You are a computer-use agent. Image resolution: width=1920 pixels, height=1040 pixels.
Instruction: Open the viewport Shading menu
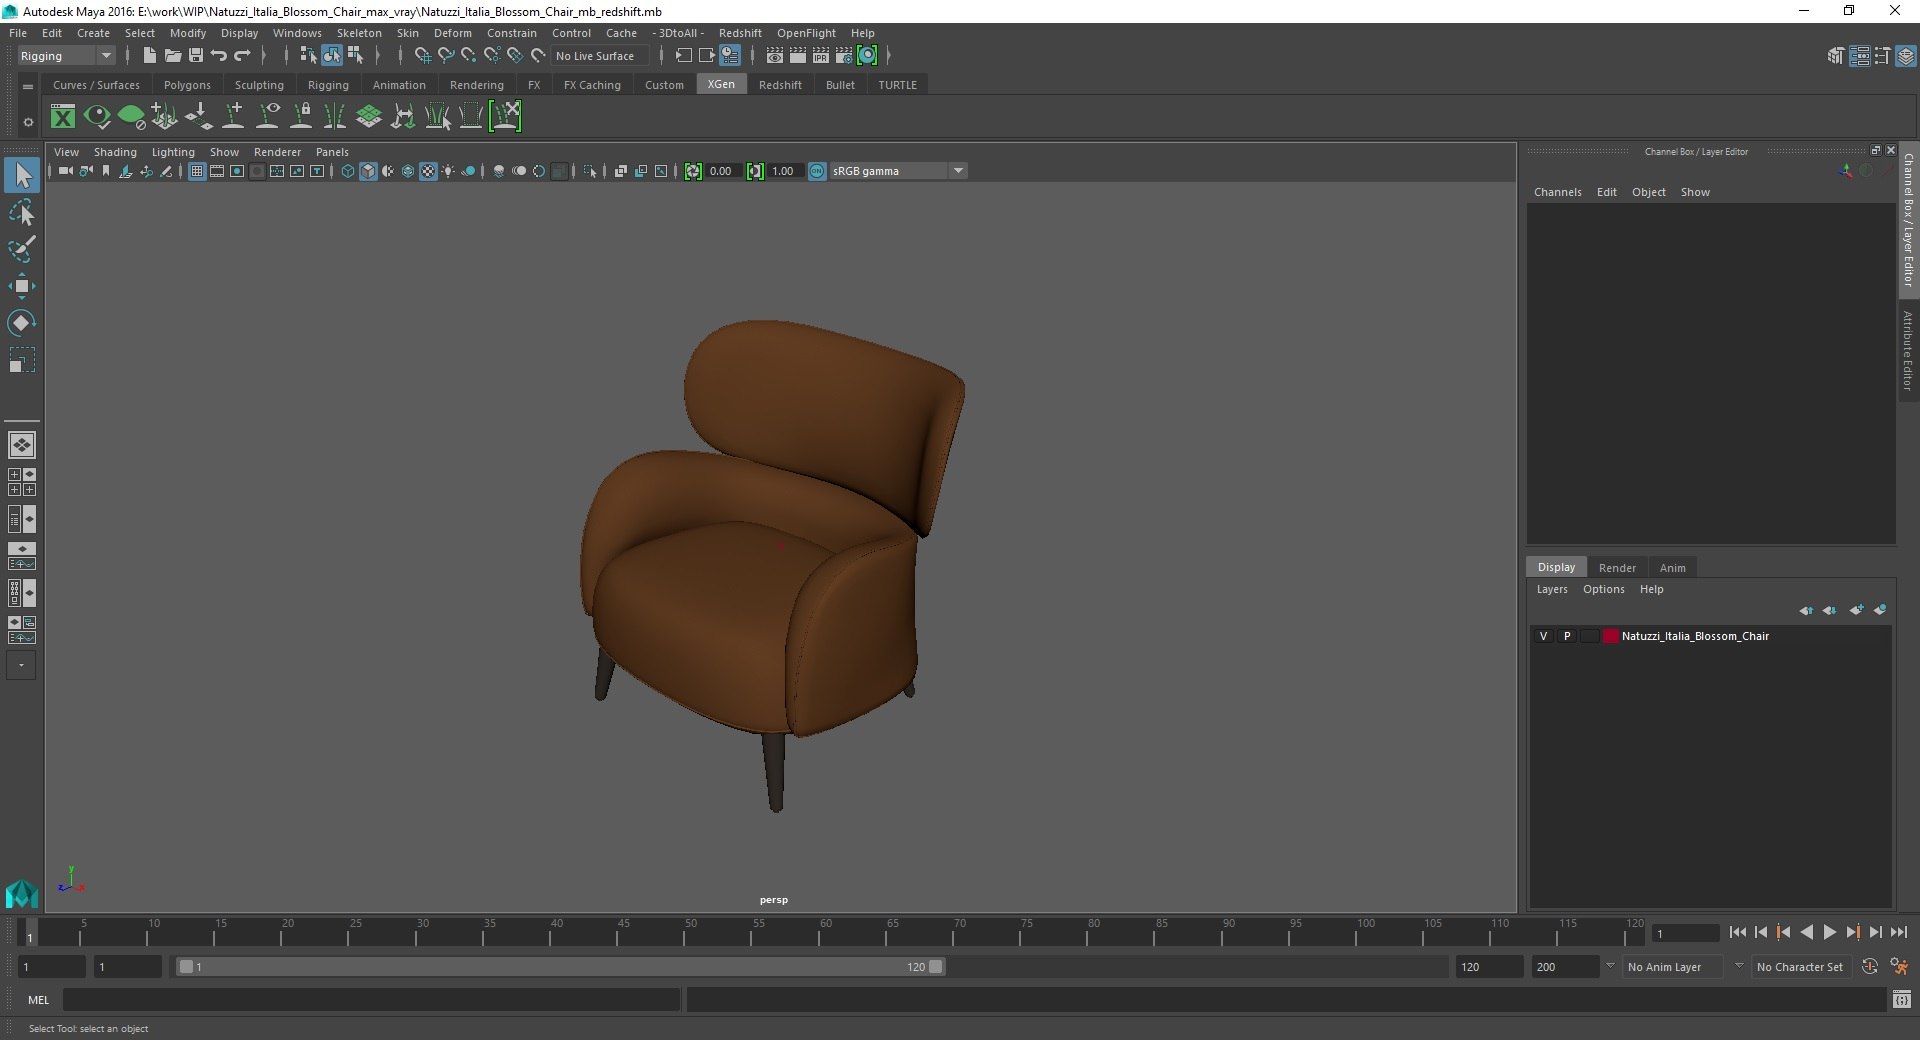115,152
